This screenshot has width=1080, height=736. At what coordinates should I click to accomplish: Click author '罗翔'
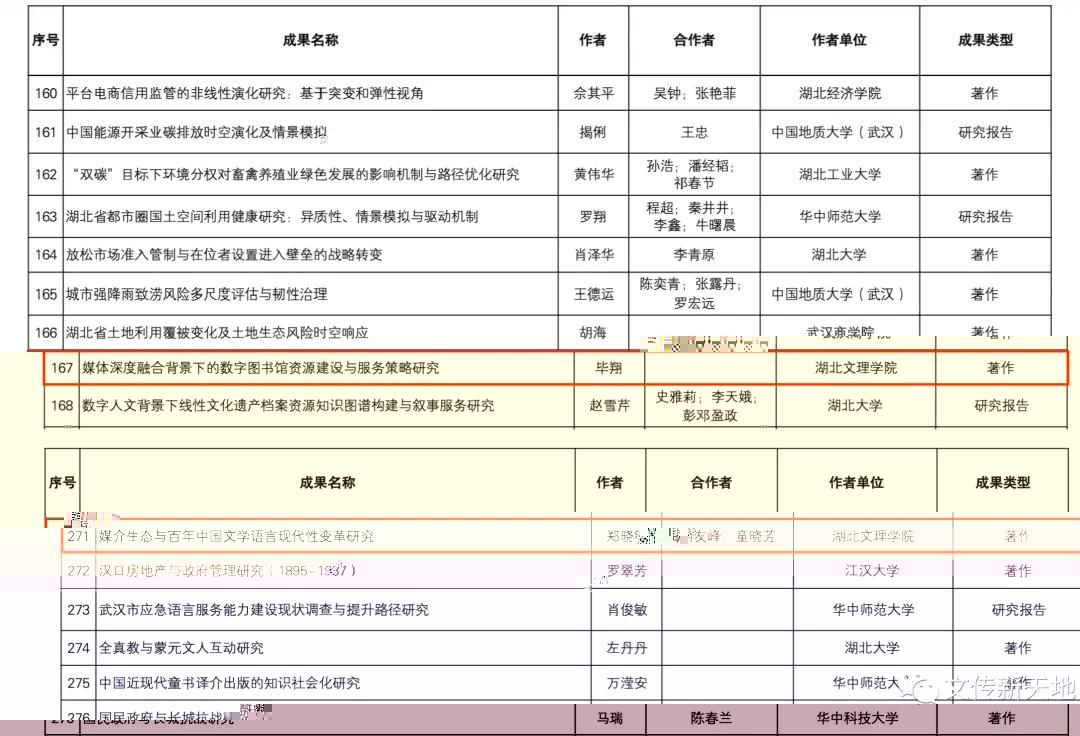(x=593, y=216)
